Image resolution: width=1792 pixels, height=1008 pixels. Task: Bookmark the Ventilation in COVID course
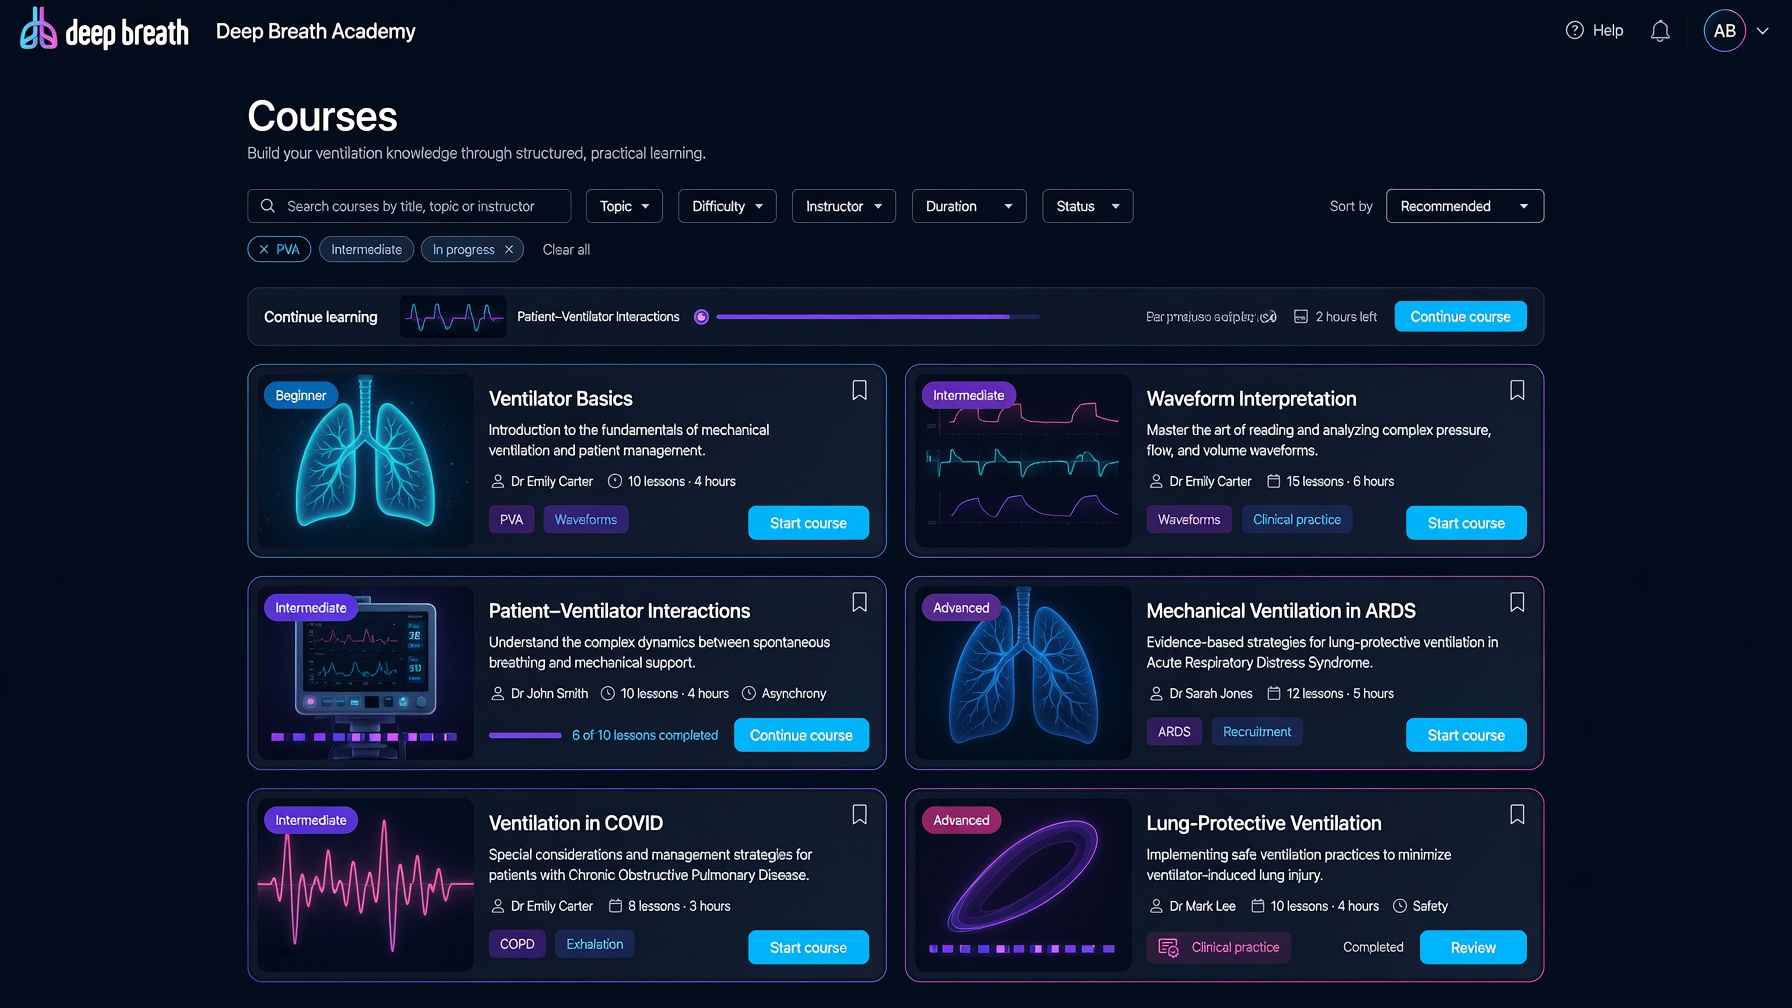[859, 815]
